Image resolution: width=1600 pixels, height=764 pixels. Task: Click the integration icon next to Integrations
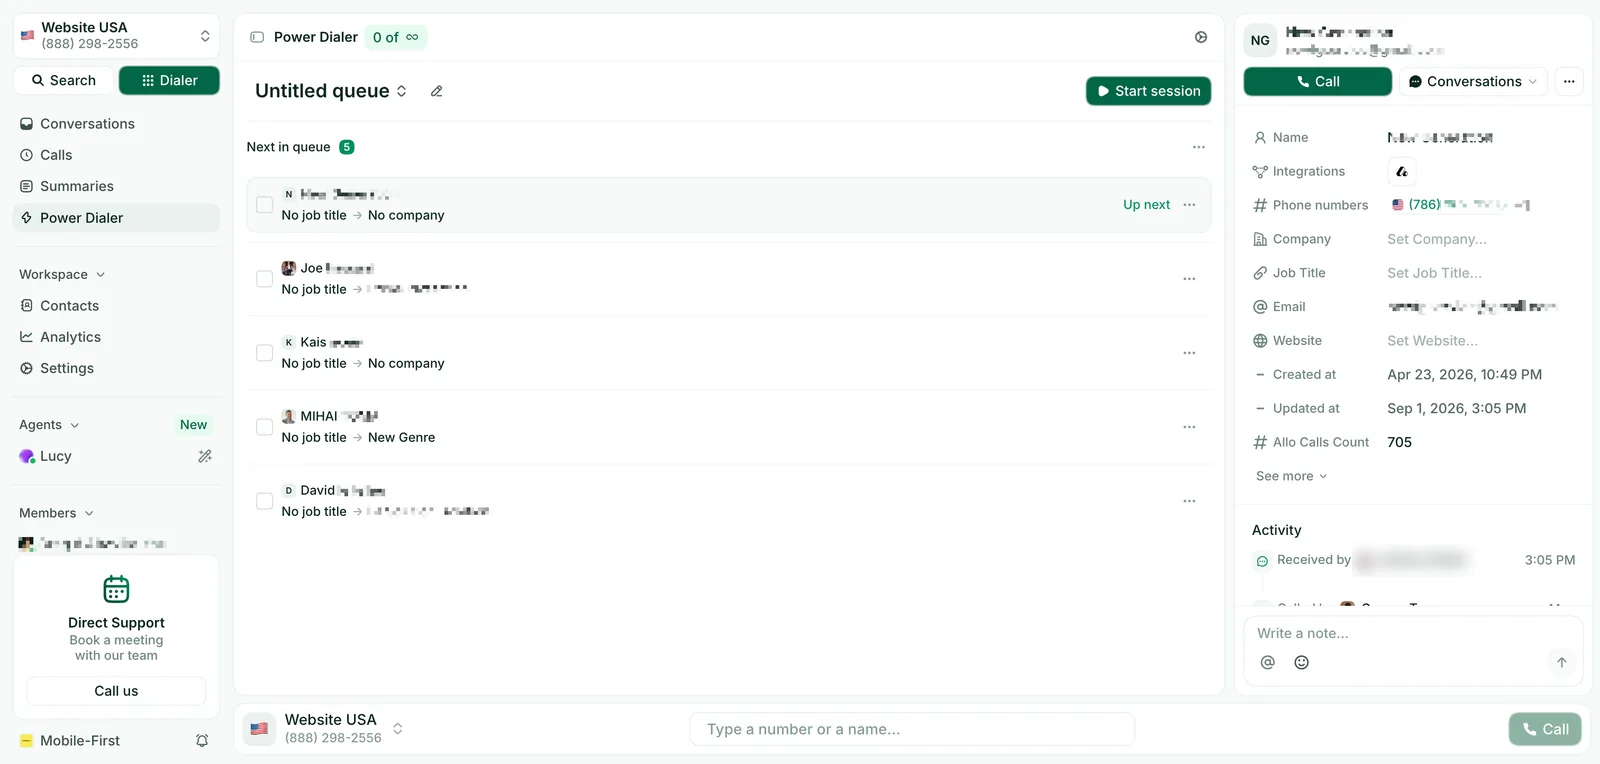point(1402,172)
